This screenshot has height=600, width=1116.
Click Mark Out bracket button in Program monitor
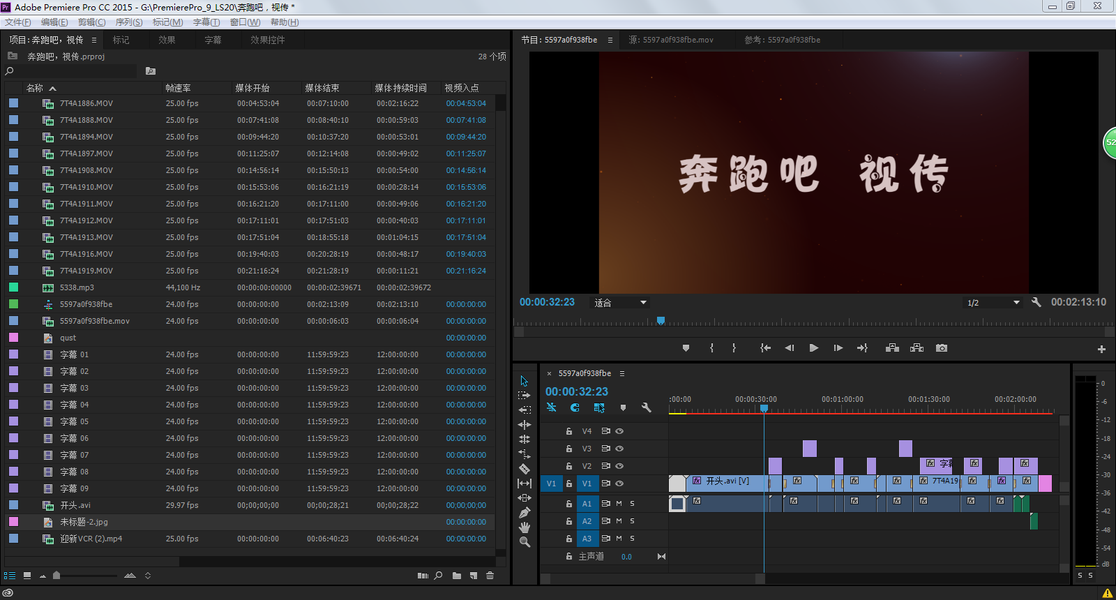click(x=734, y=348)
